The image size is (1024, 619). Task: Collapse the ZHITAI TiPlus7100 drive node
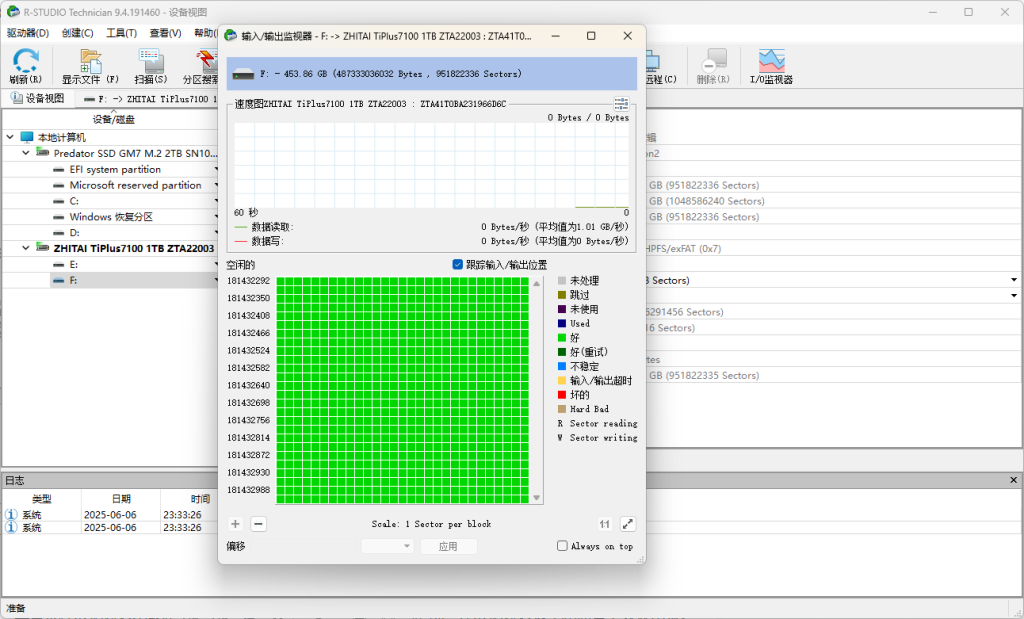27,248
